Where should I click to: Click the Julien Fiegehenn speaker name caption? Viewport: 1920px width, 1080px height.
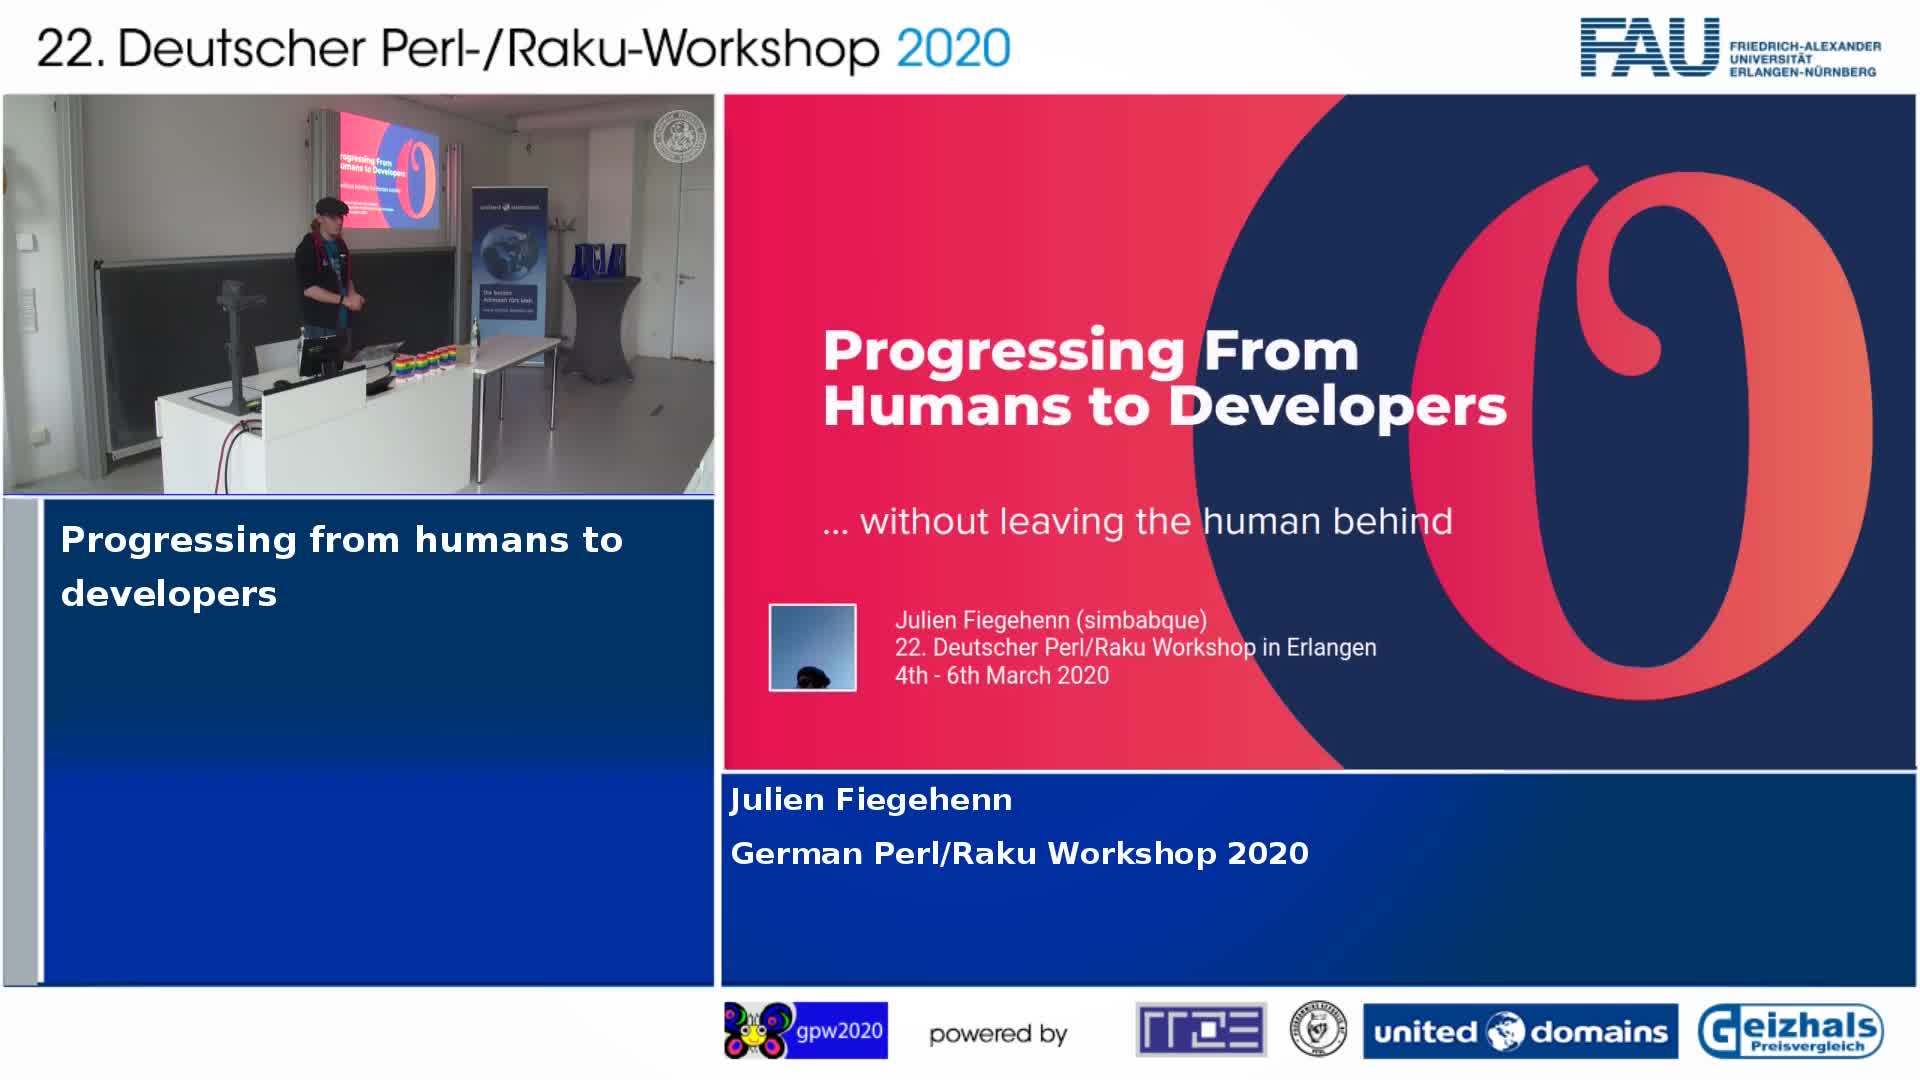pyautogui.click(x=871, y=800)
